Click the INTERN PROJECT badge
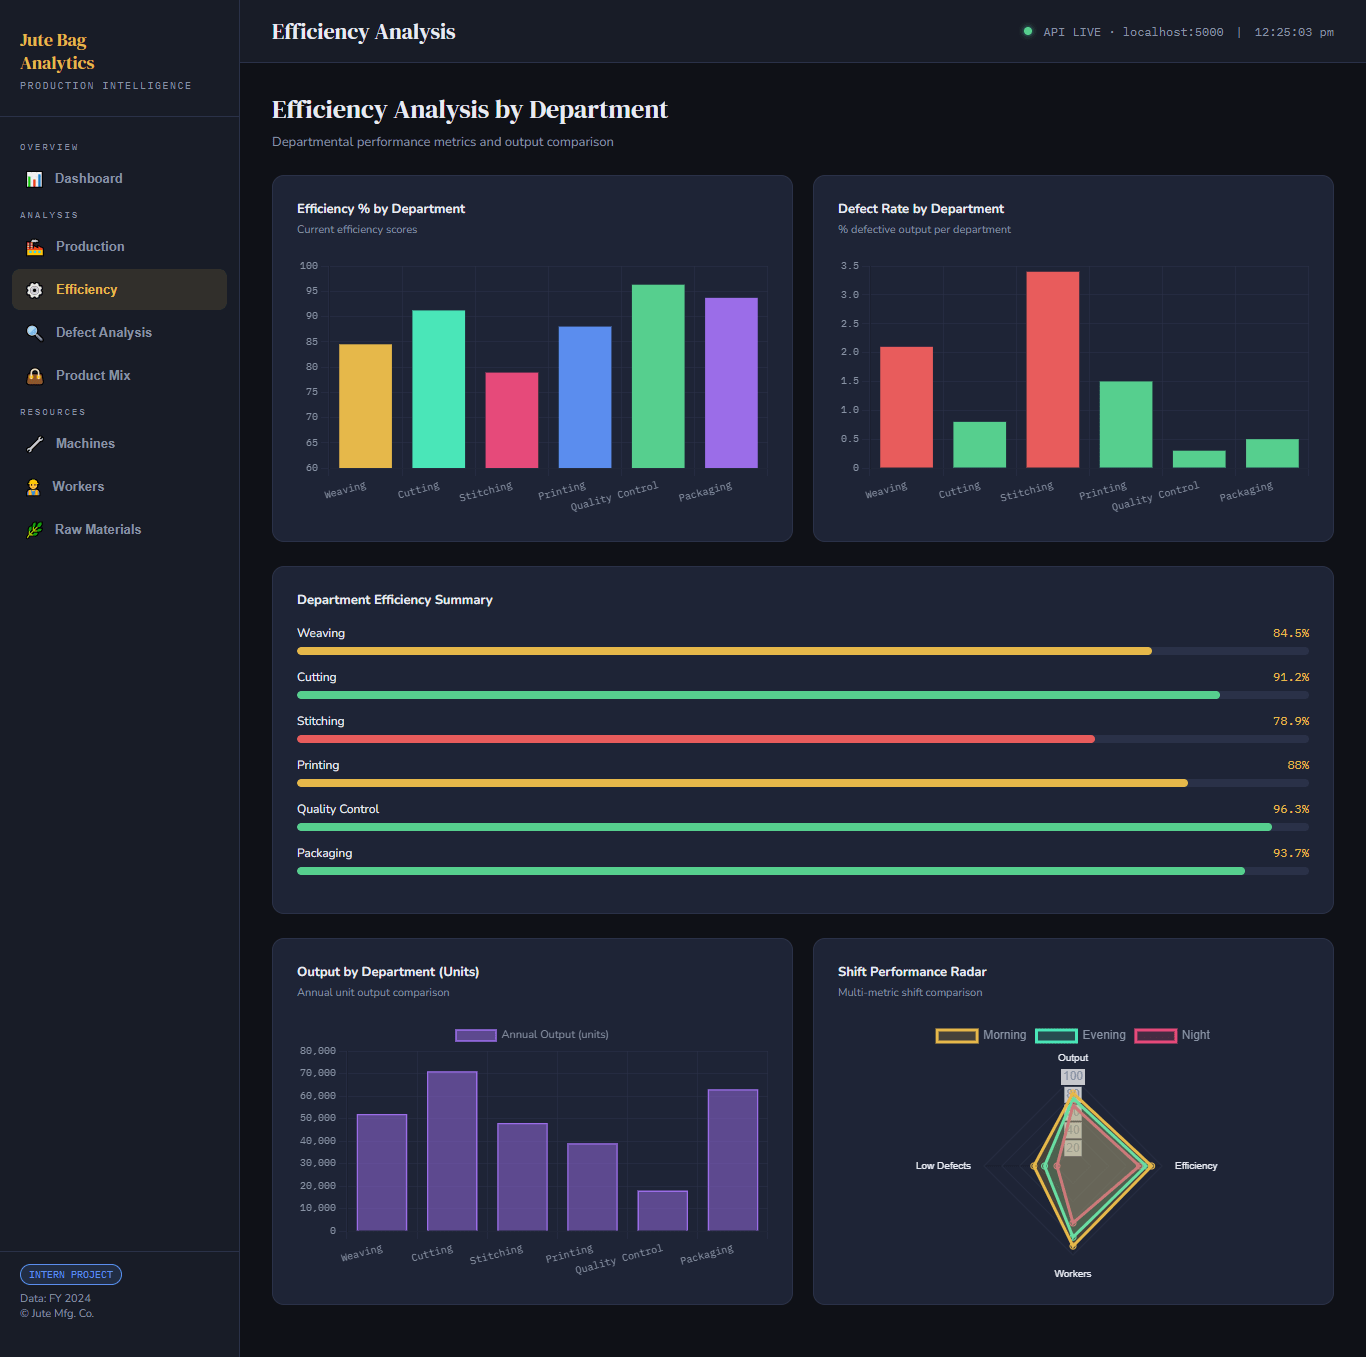Screen dimensions: 1366x1357 coord(71,1275)
